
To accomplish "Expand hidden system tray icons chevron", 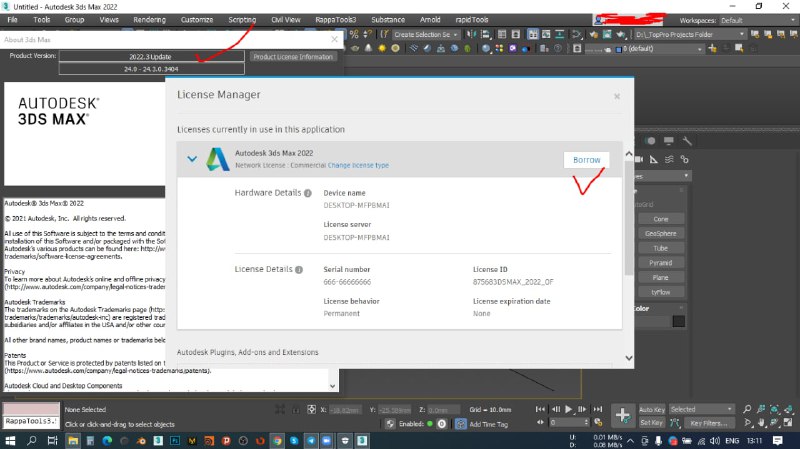I will click(631, 440).
